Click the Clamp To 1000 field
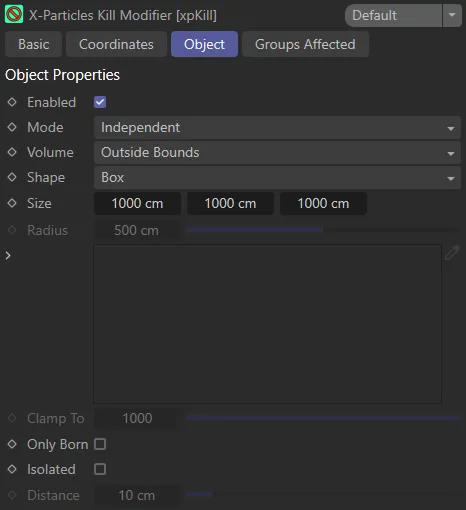The image size is (466, 510). [136, 418]
